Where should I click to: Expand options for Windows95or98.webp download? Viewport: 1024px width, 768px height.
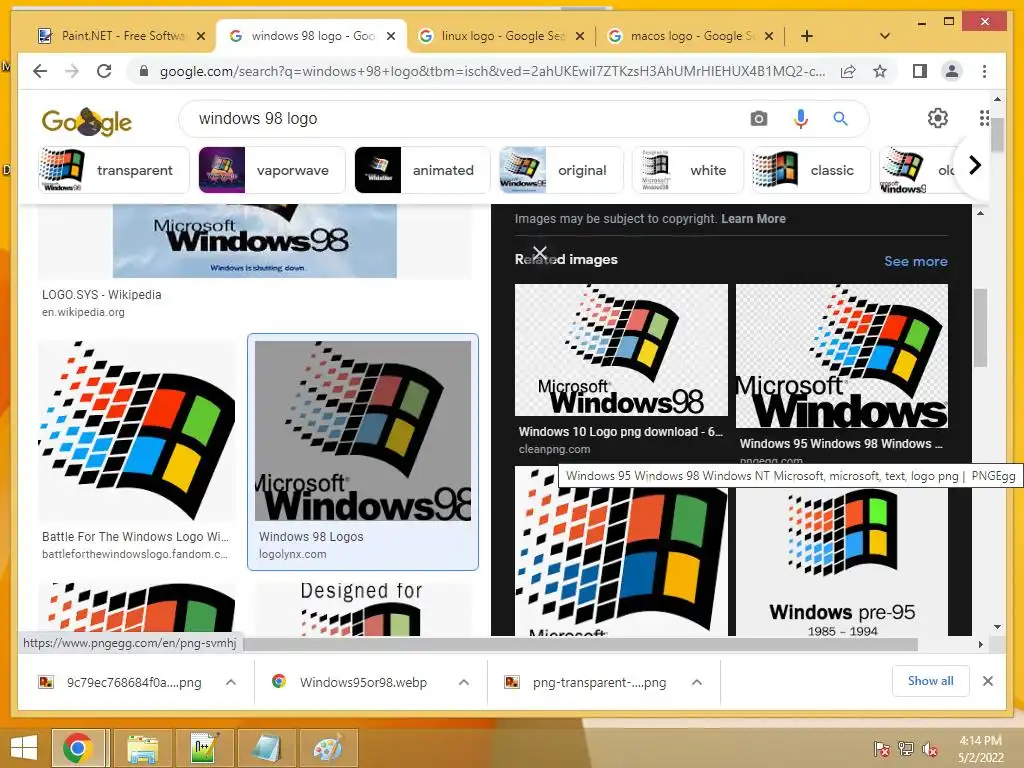coord(464,682)
